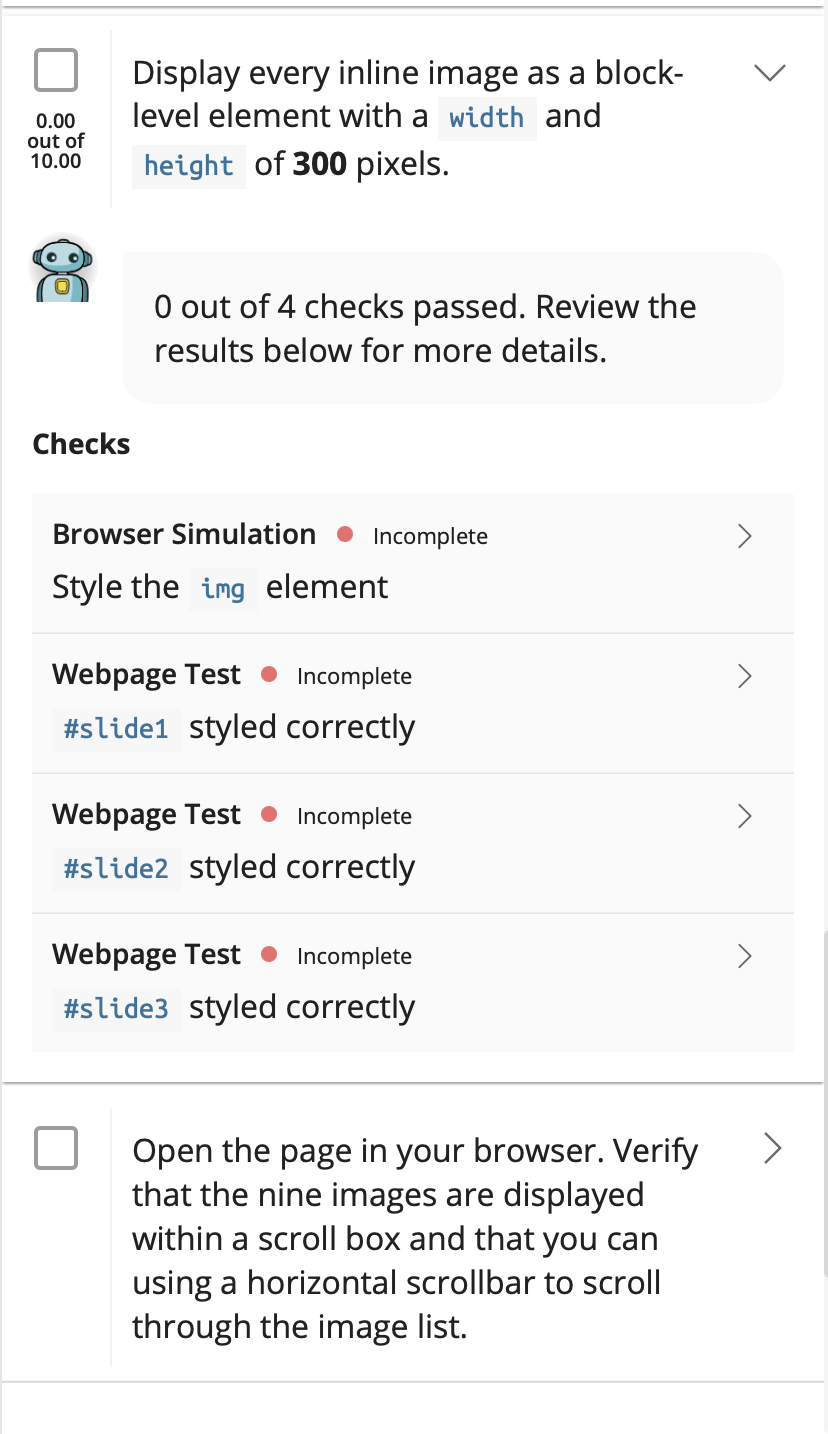This screenshot has height=1434, width=828.
Task: Click red status dot beside Browser Simulation
Action: tap(345, 535)
